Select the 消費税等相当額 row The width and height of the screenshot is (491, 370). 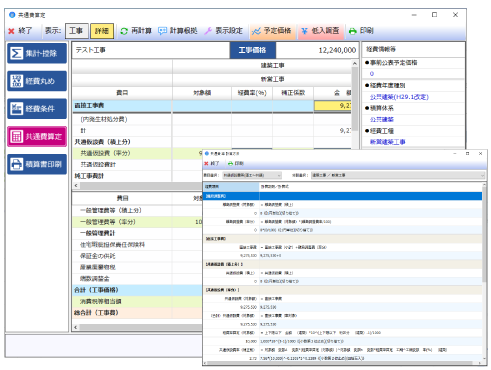pyautogui.click(x=138, y=301)
